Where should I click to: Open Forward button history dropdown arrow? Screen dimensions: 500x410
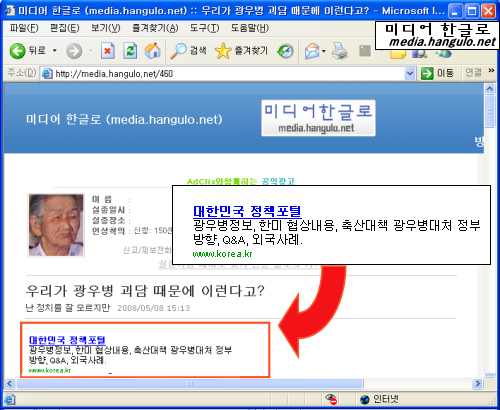pos(91,51)
